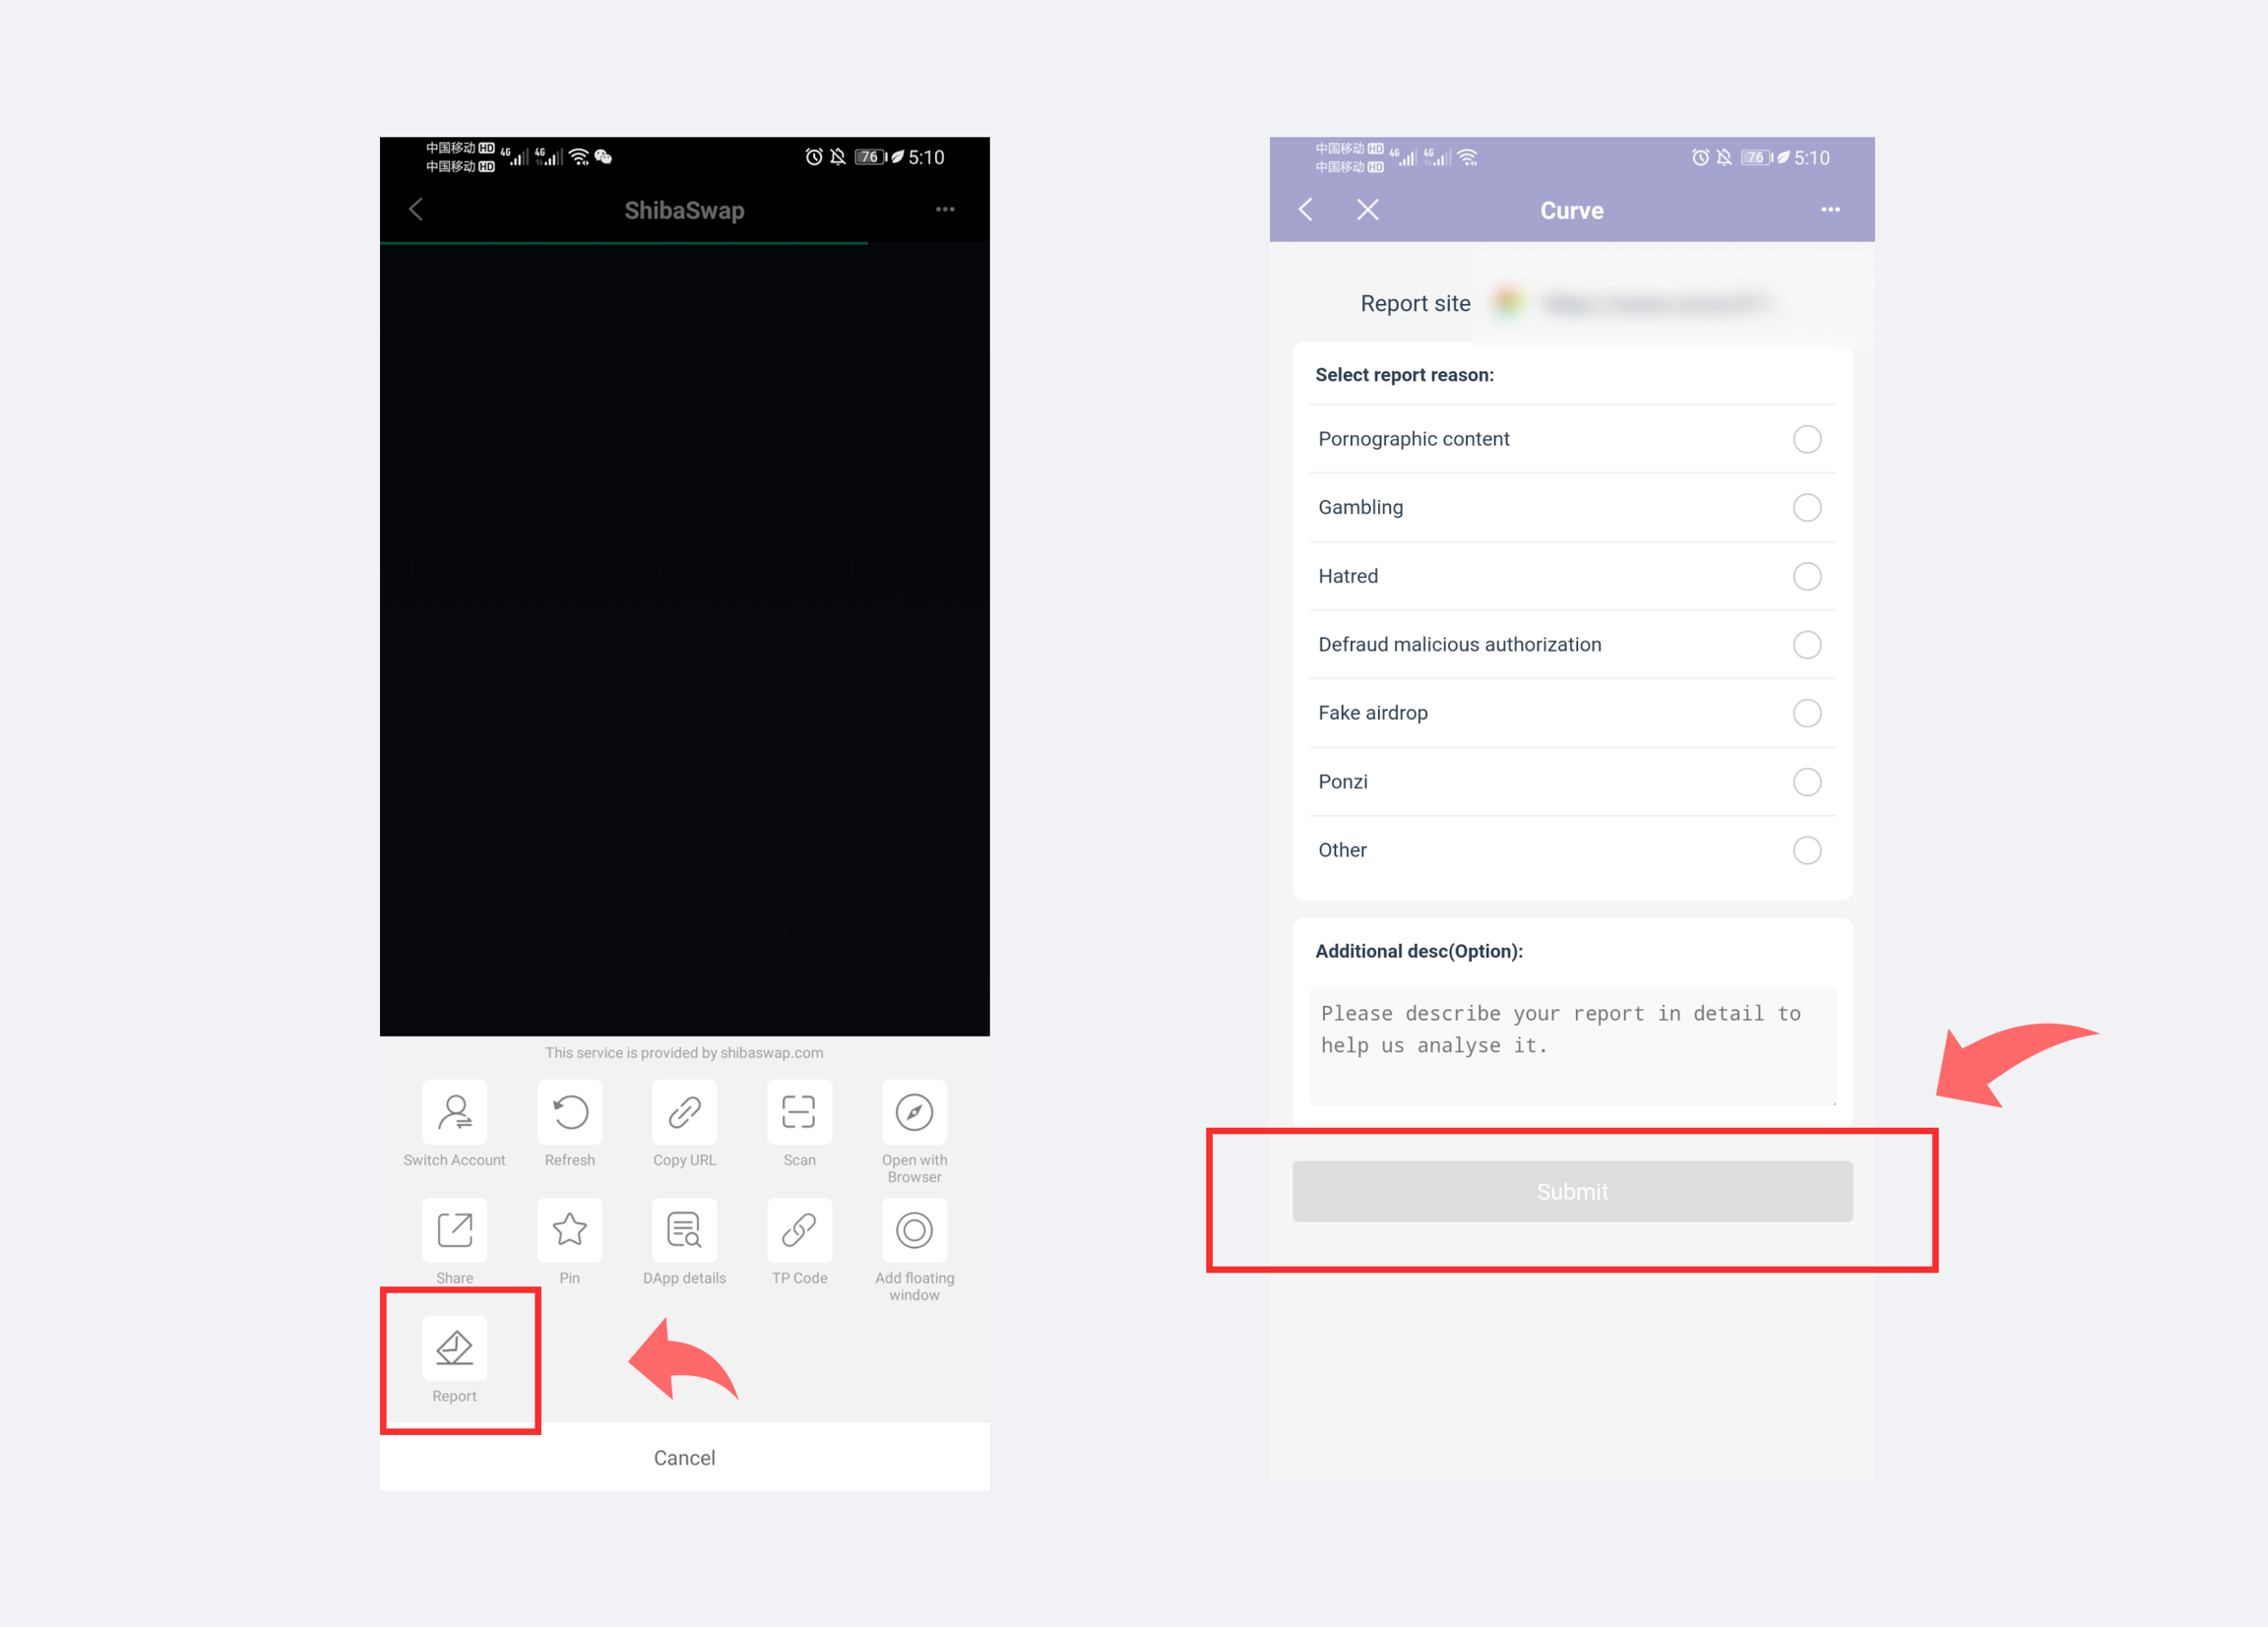Open the Scan icon

[799, 1112]
